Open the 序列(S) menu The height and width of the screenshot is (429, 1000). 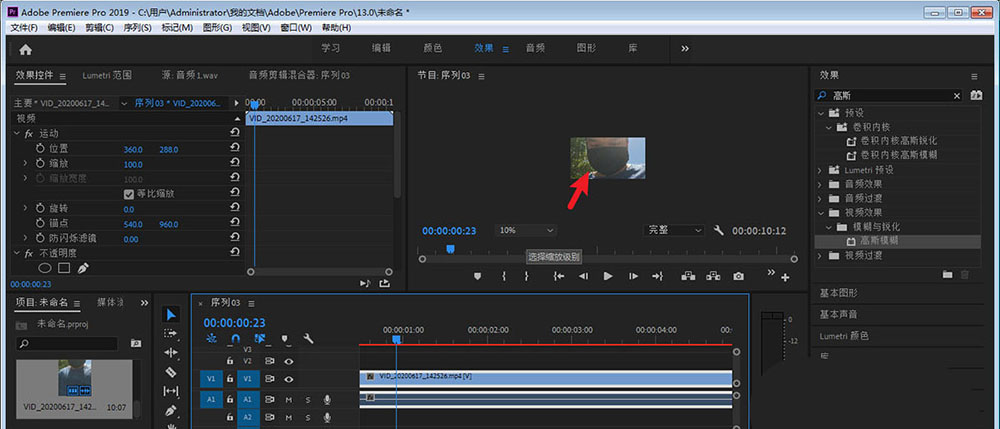[137, 27]
